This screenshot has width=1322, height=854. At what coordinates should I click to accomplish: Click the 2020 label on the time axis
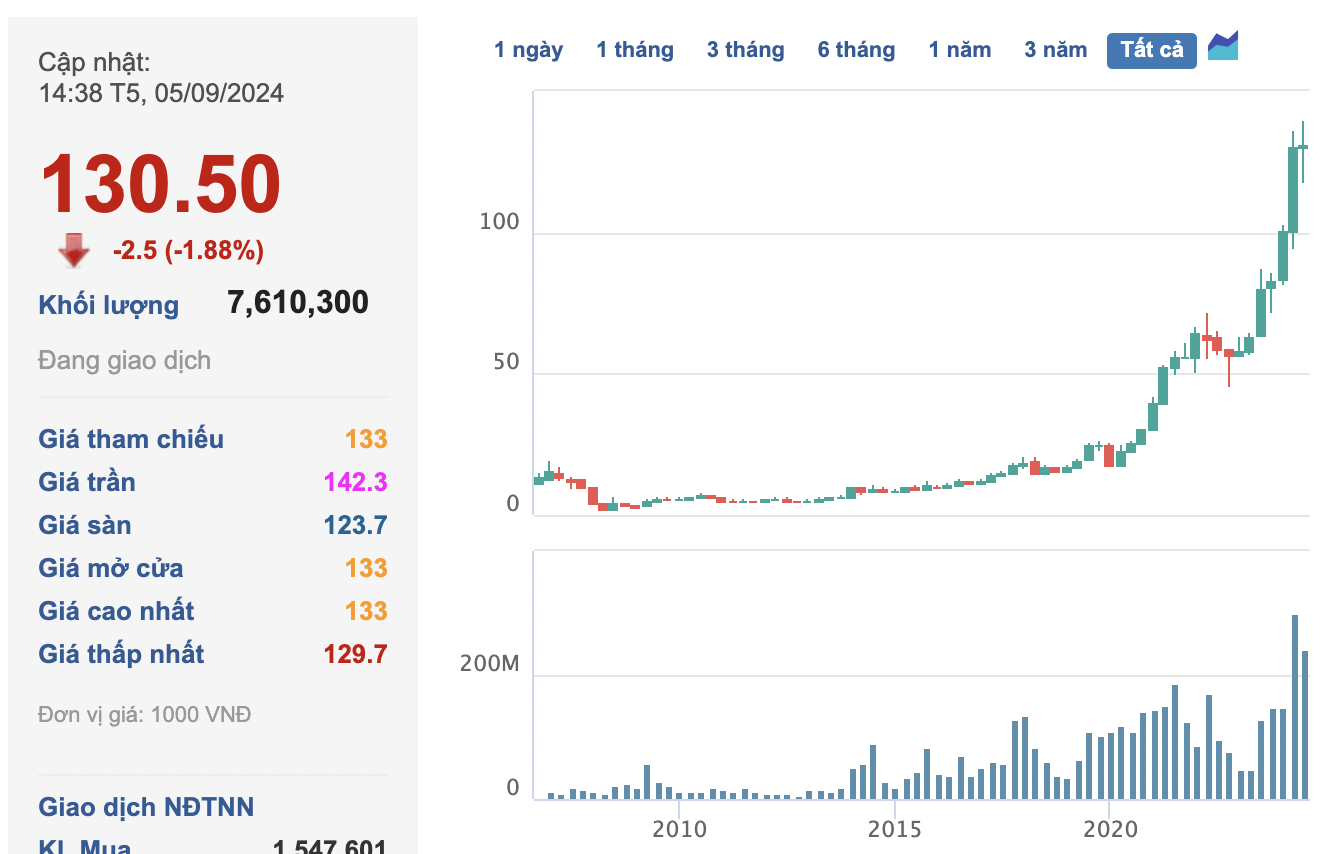click(1109, 829)
